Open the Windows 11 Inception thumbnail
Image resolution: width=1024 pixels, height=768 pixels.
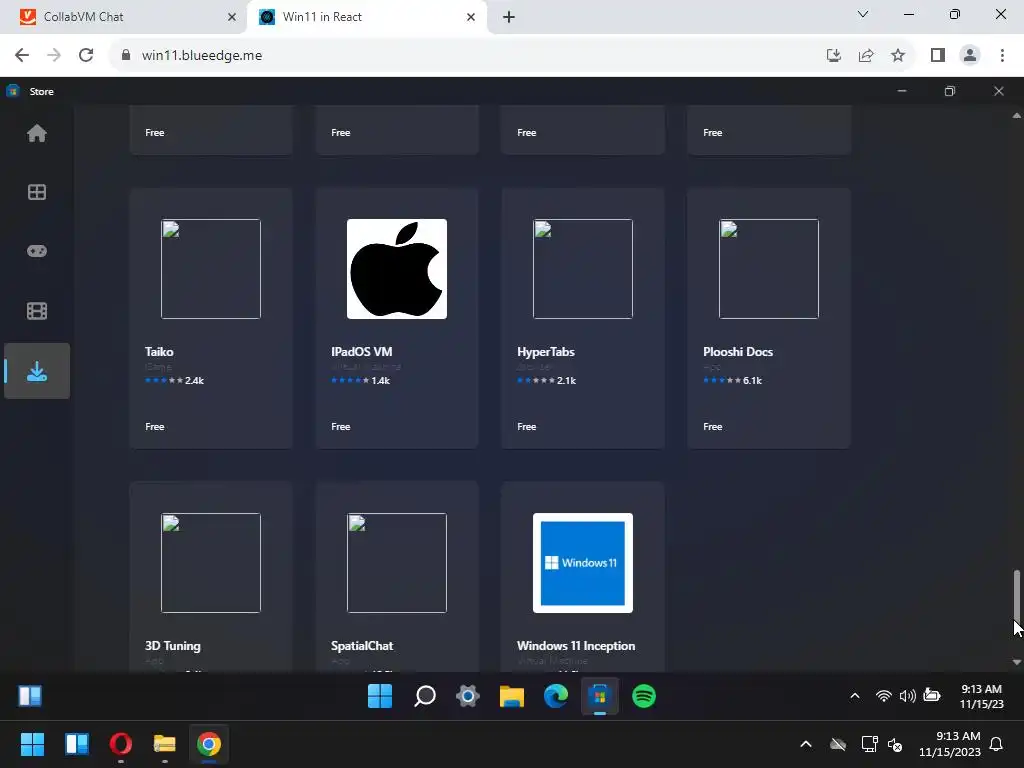click(583, 563)
